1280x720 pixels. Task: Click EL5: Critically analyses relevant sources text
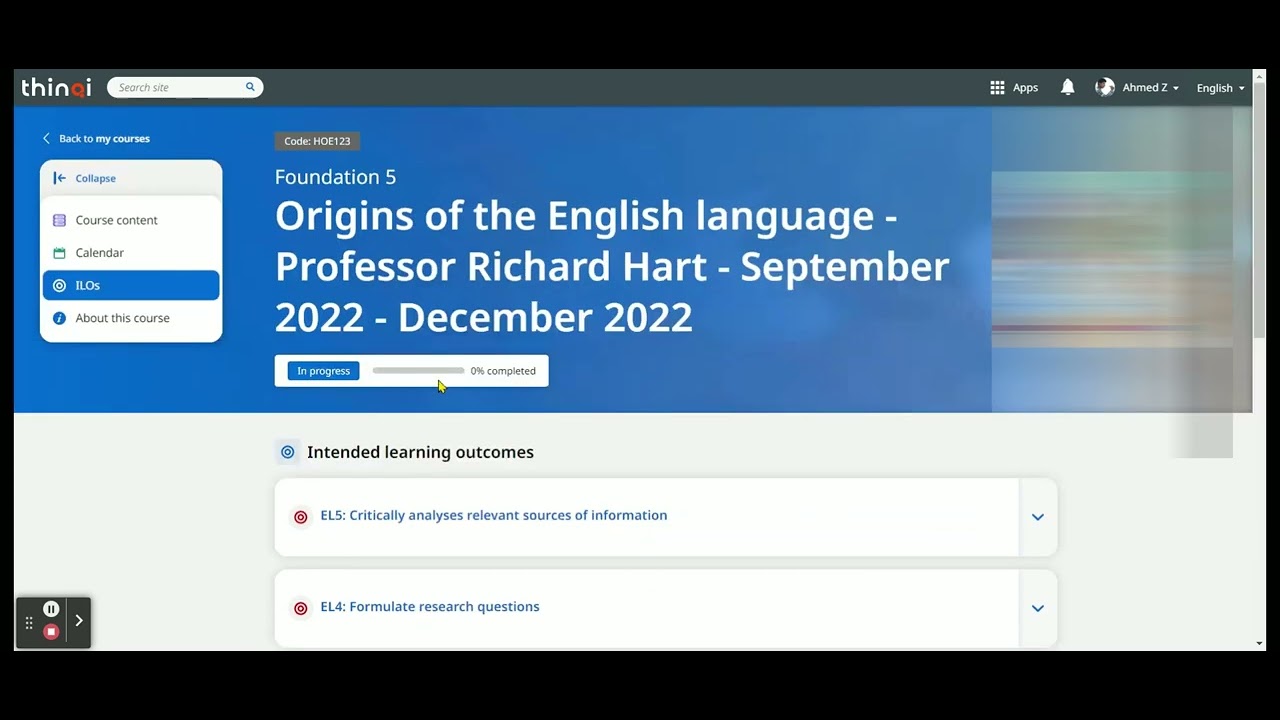click(x=494, y=516)
